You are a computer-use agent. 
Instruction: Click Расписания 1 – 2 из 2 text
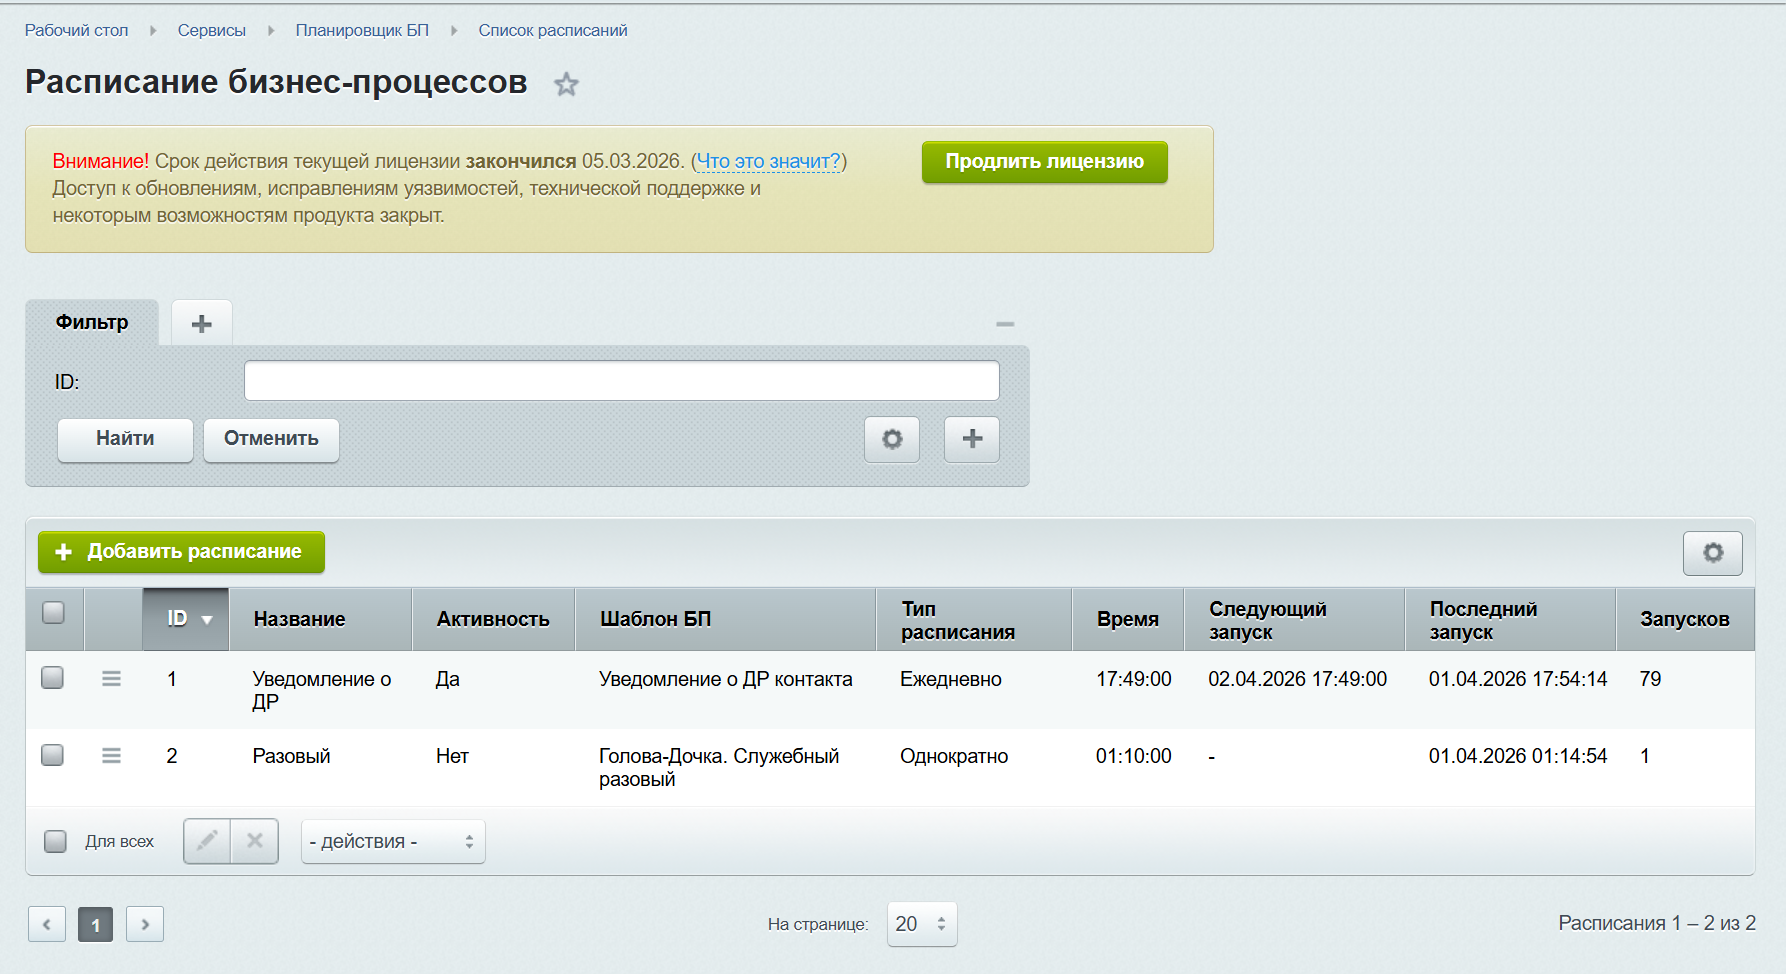pos(1657,923)
